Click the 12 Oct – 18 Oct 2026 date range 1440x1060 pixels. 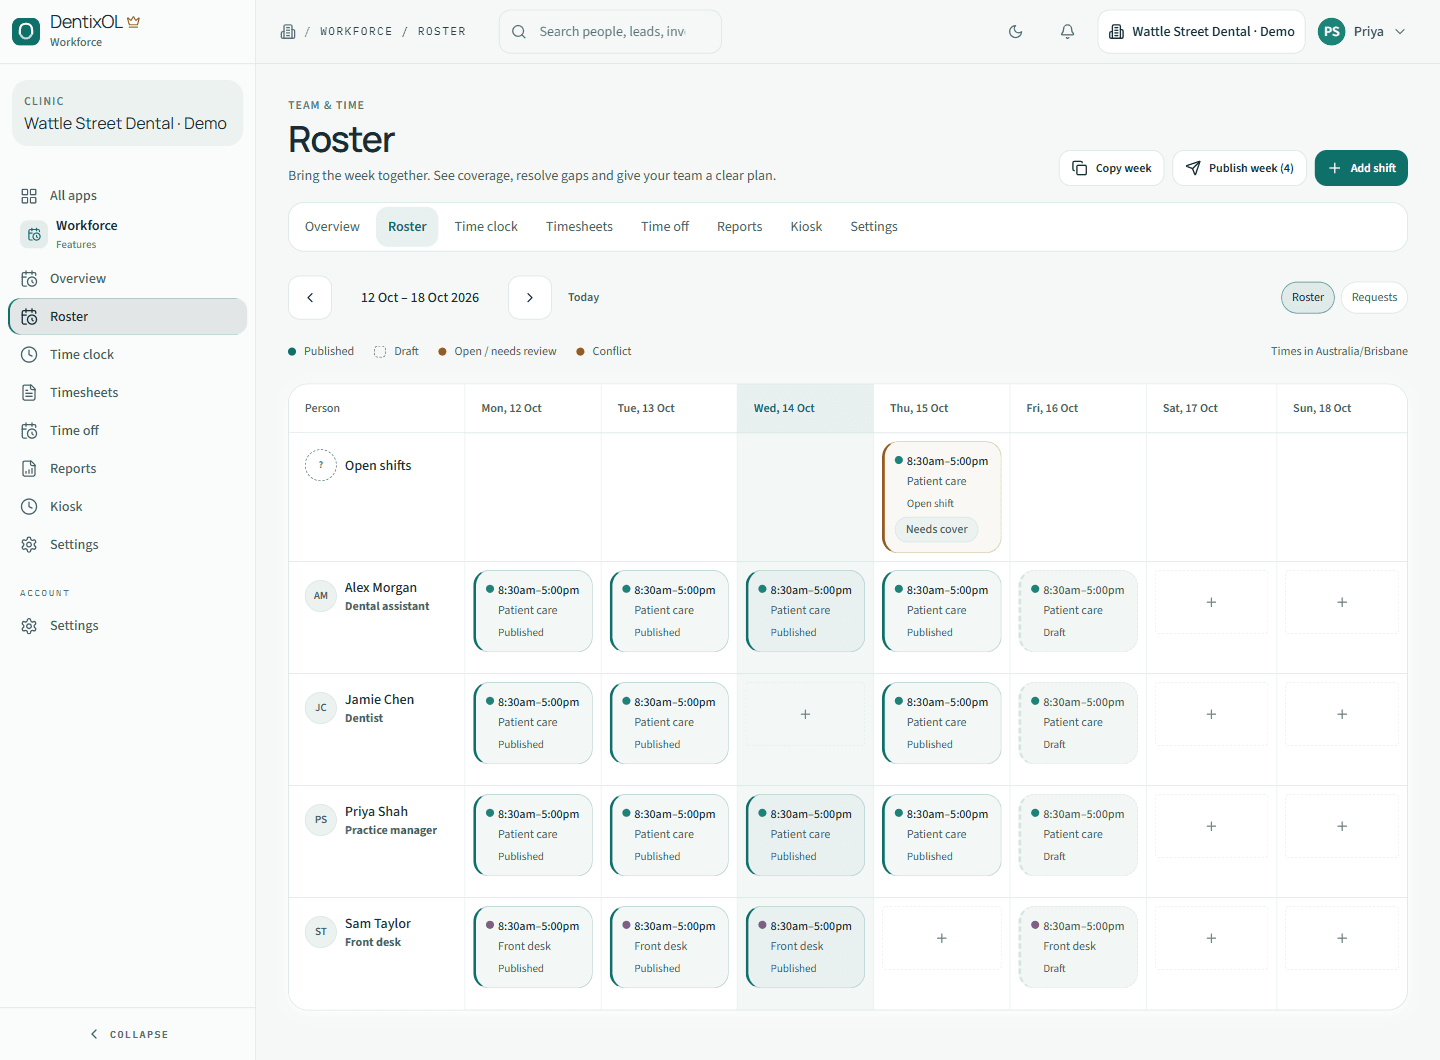[x=420, y=298]
